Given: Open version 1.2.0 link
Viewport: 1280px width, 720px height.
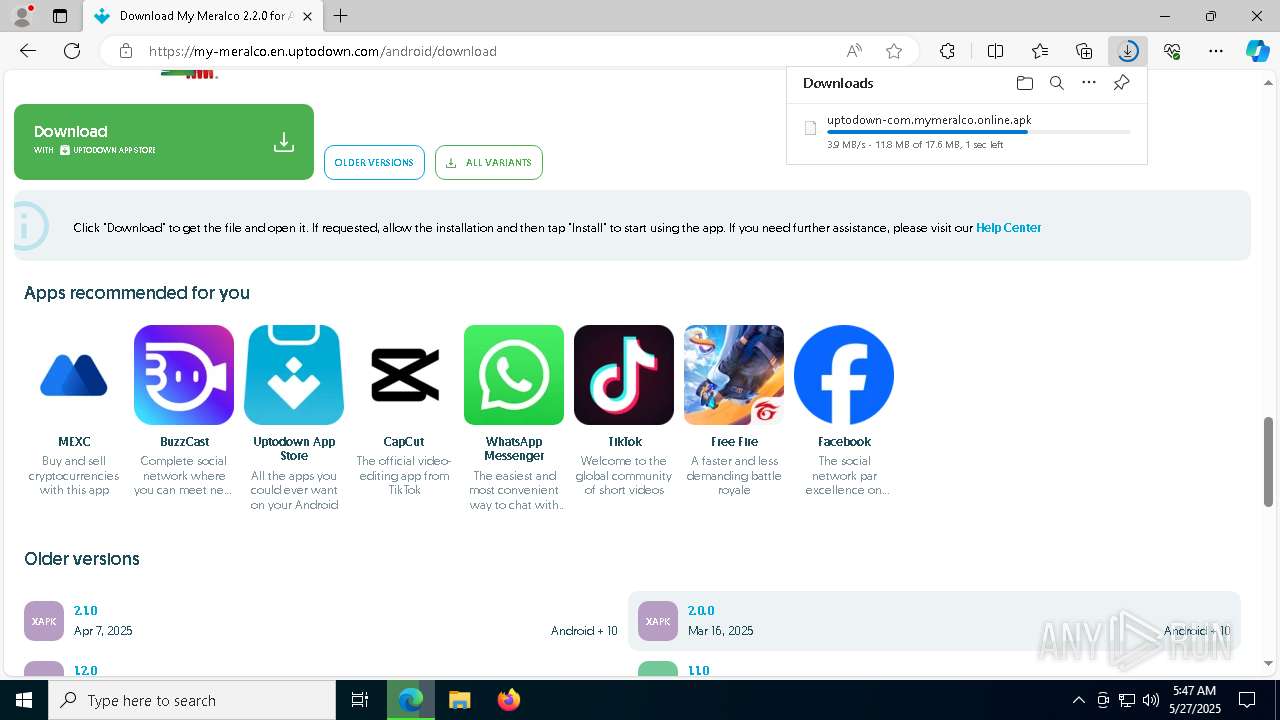Looking at the screenshot, I should point(85,670).
